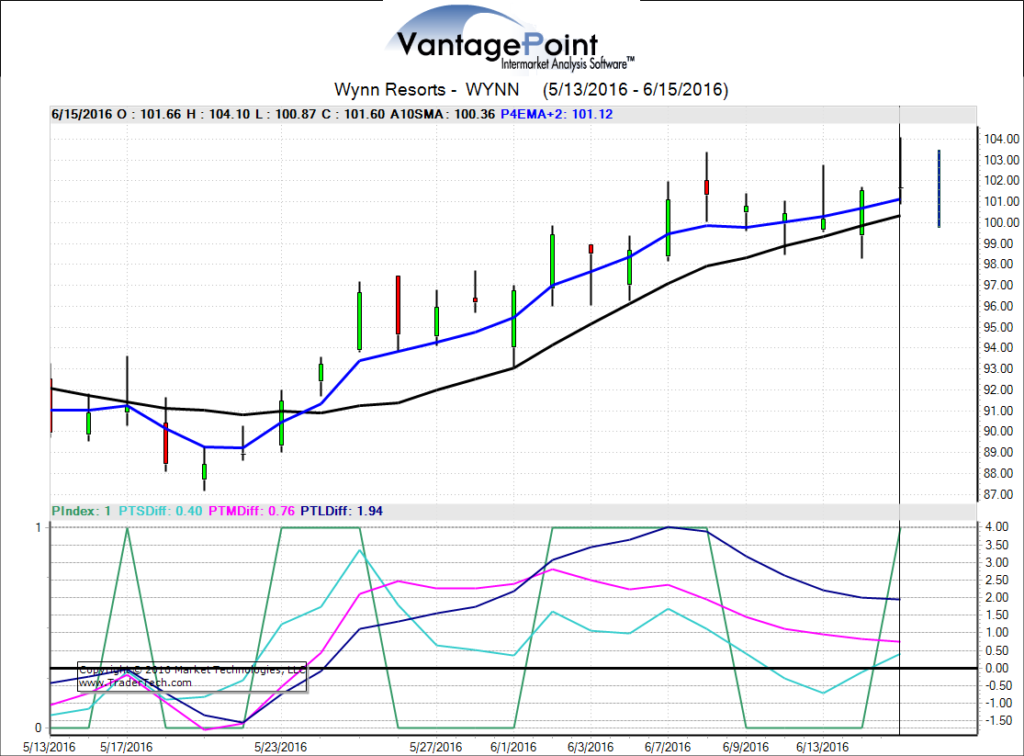Click the magenta PTMDiff: 0.76 label
The image size is (1024, 756).
[x=251, y=511]
